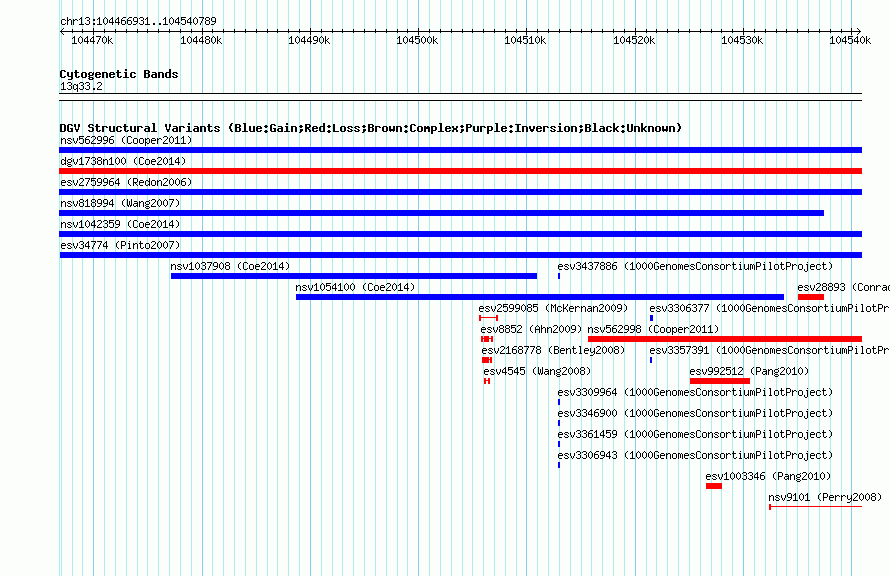Click the nsv1042359 (Coe2014) label
Image resolution: width=890 pixels, height=576 pixels.
click(x=120, y=224)
